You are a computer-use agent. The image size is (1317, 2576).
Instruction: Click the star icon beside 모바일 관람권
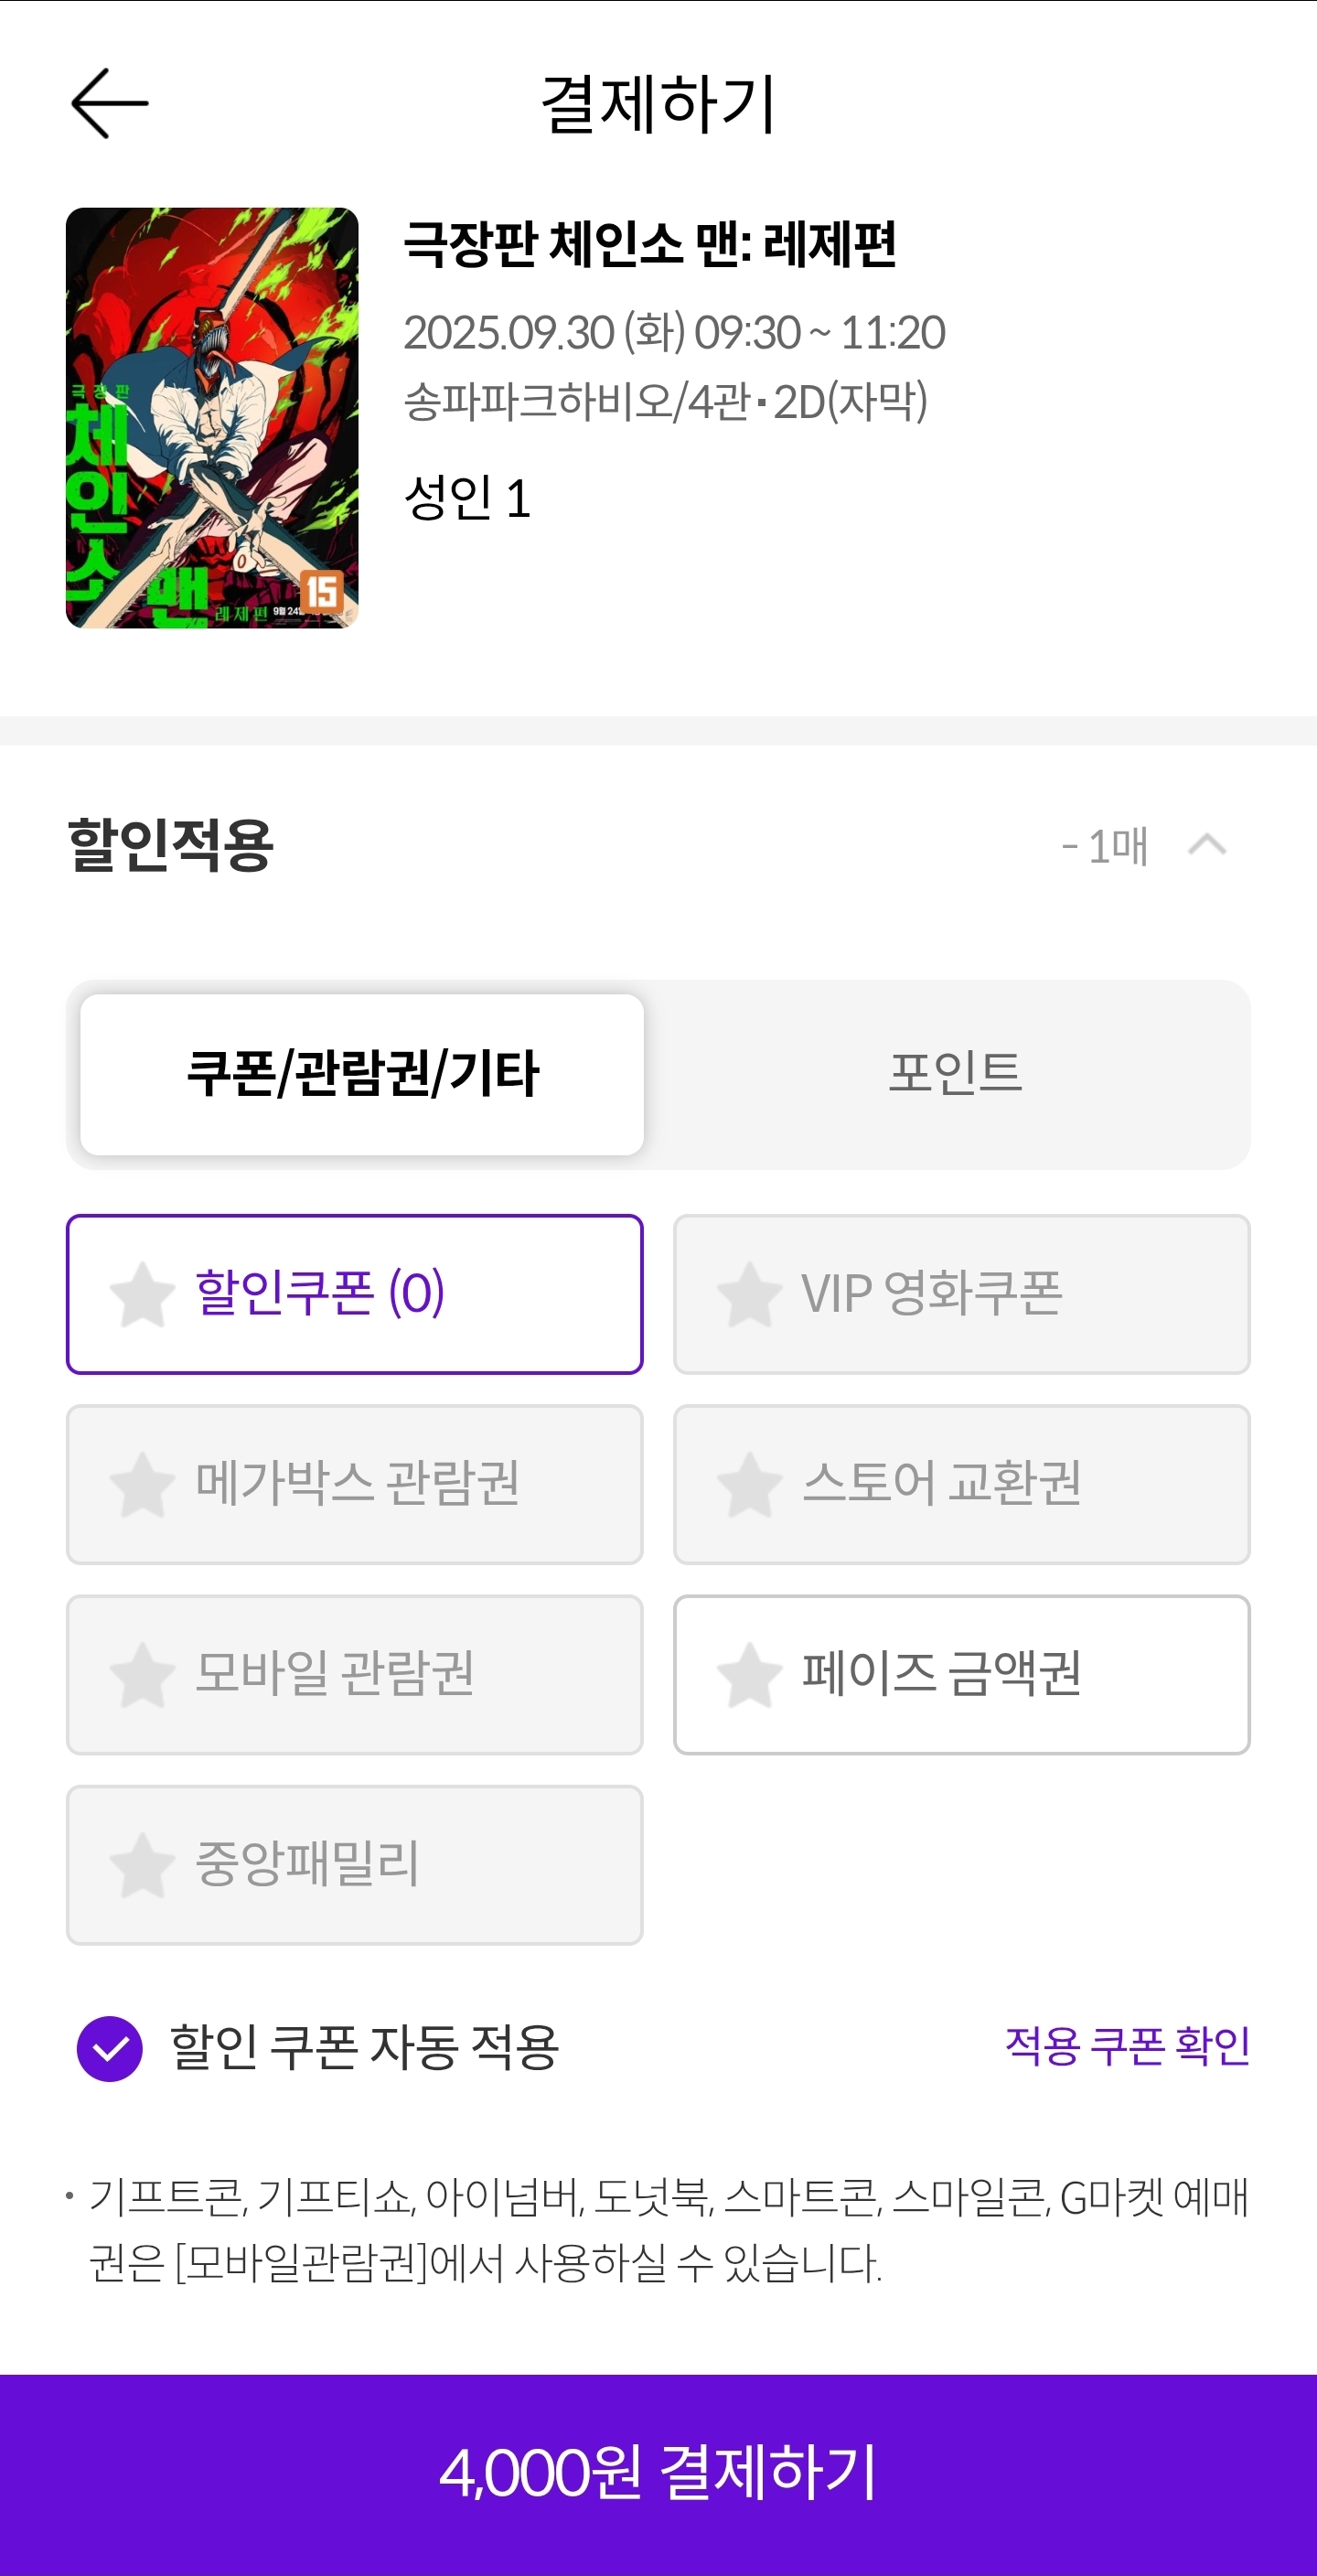pyautogui.click(x=142, y=1674)
